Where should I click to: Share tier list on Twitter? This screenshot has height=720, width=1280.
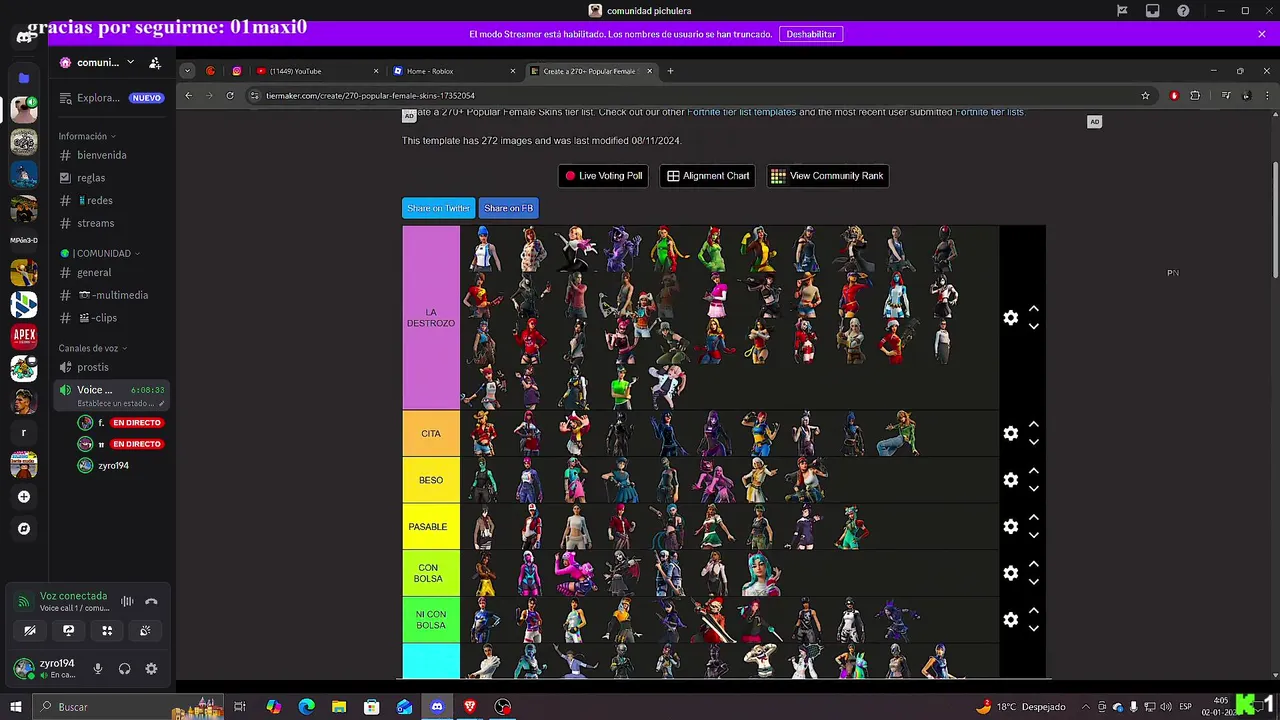(438, 208)
